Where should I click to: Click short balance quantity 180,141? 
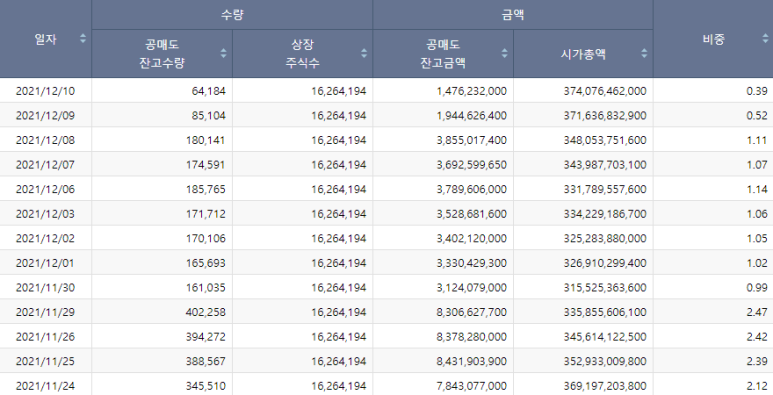(x=206, y=140)
